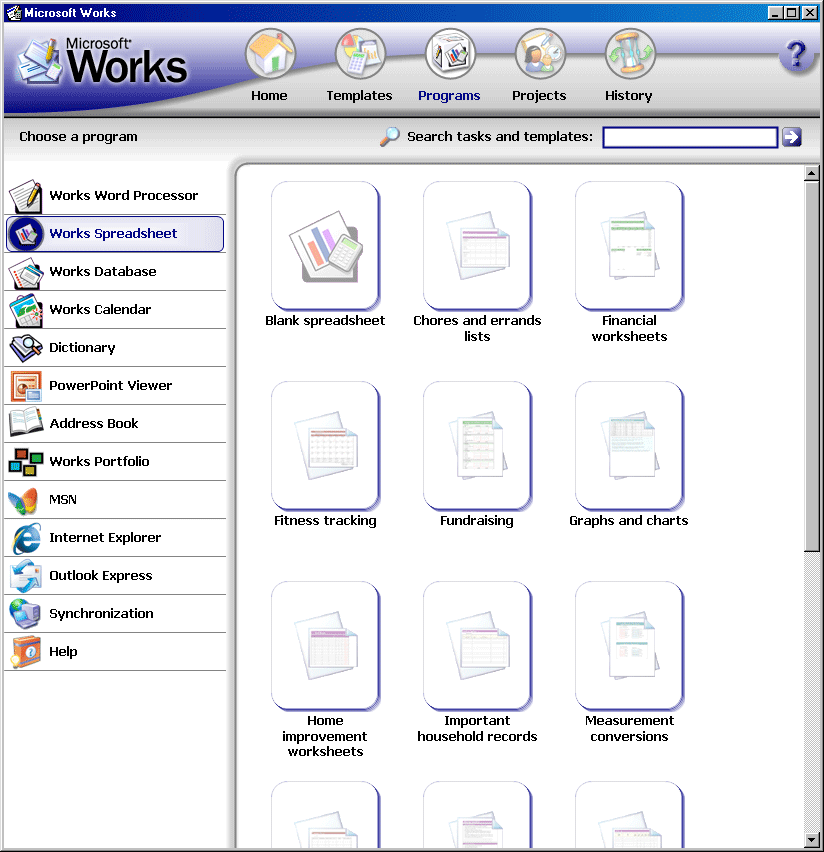Click the Fundraising label text
The image size is (824, 852).
(477, 521)
